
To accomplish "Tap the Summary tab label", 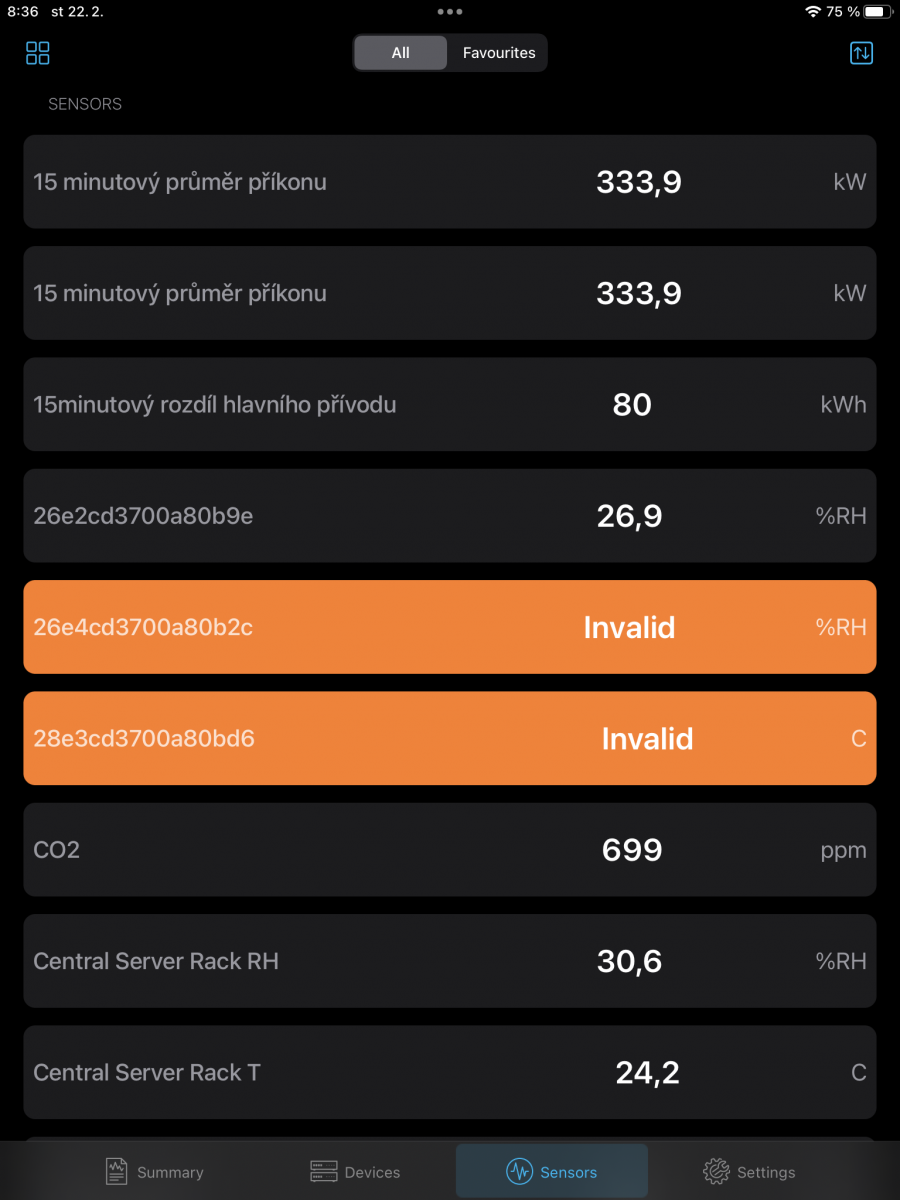I will 170,1172.
